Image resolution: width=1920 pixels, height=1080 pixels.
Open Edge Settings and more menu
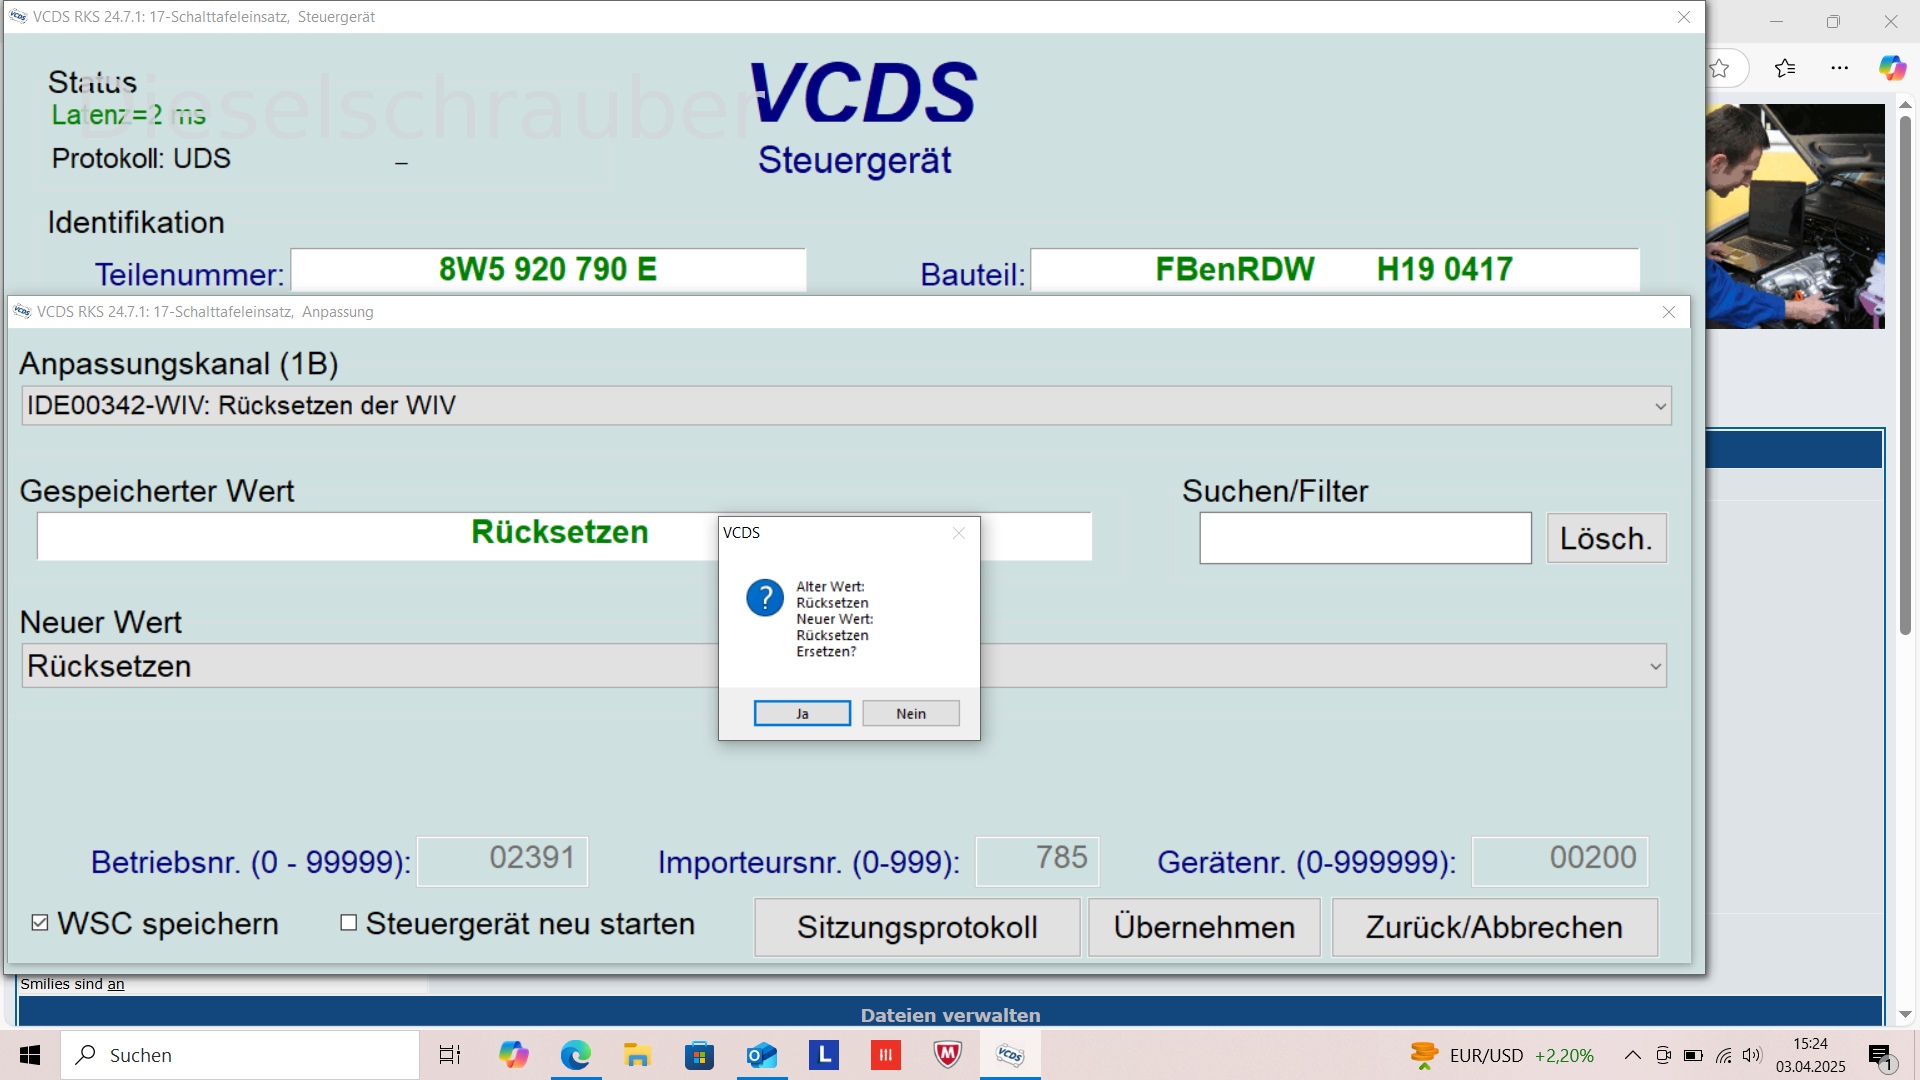[x=1840, y=68]
